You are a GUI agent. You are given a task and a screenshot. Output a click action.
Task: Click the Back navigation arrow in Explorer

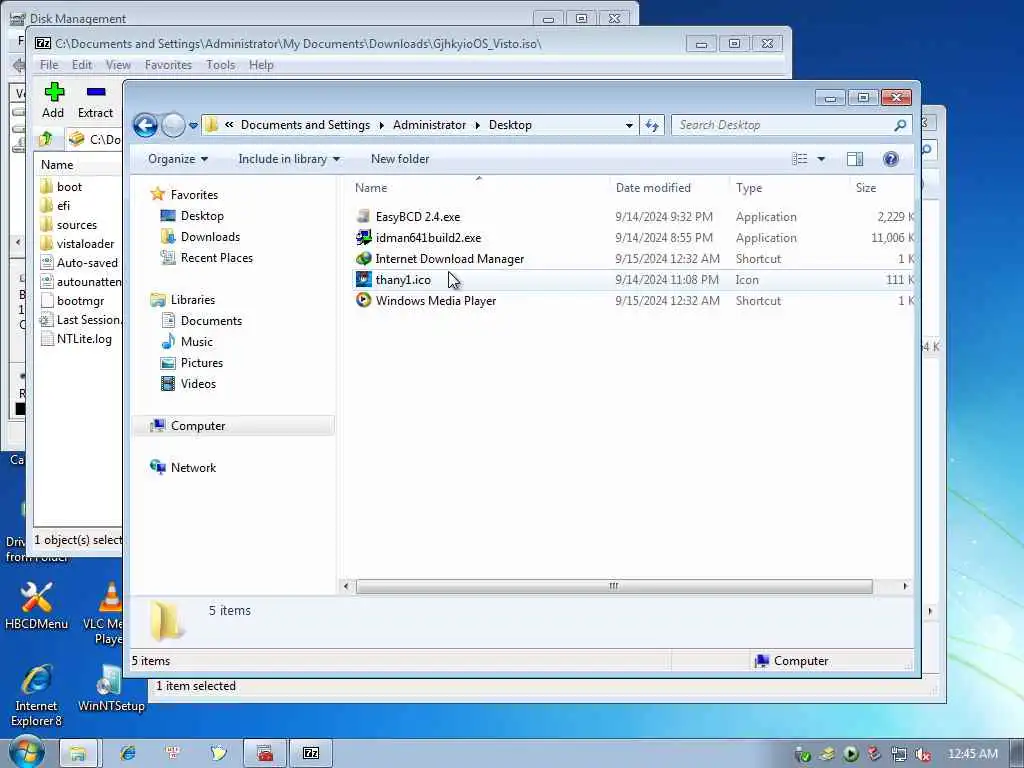146,125
